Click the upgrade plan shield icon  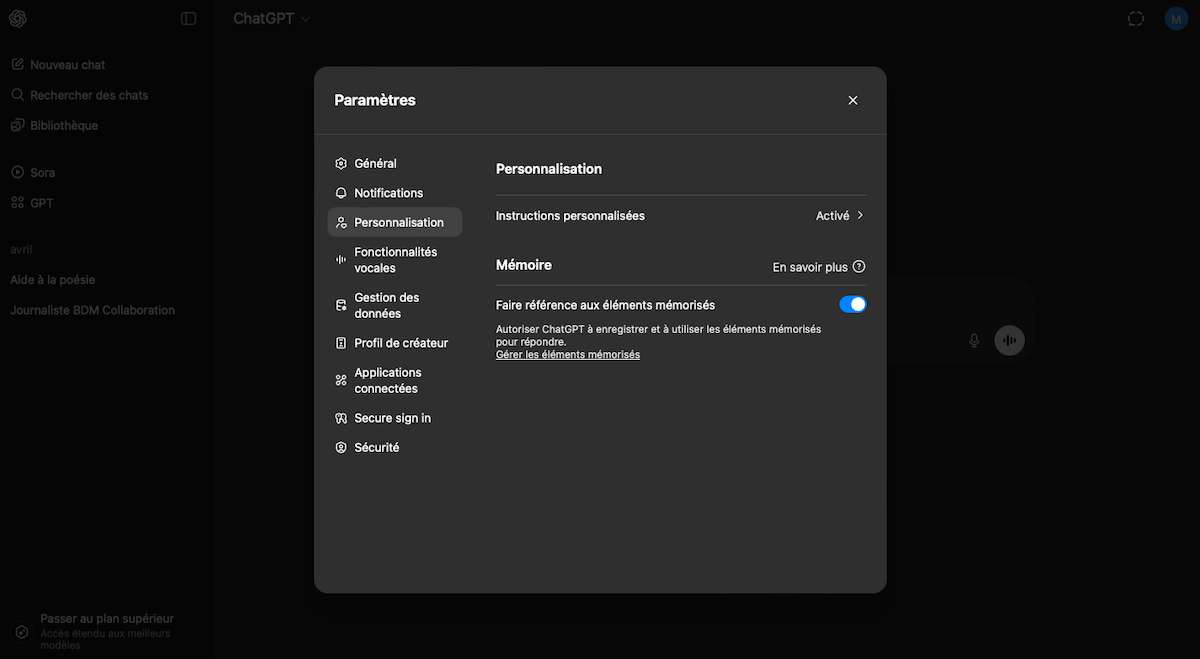[x=22, y=632]
